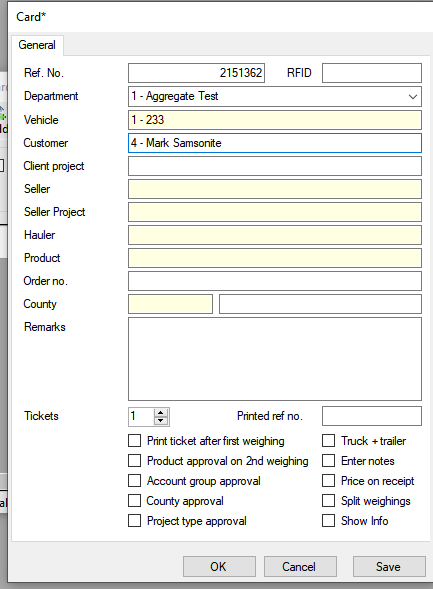Tick Project type approval checkbox

click(x=134, y=521)
